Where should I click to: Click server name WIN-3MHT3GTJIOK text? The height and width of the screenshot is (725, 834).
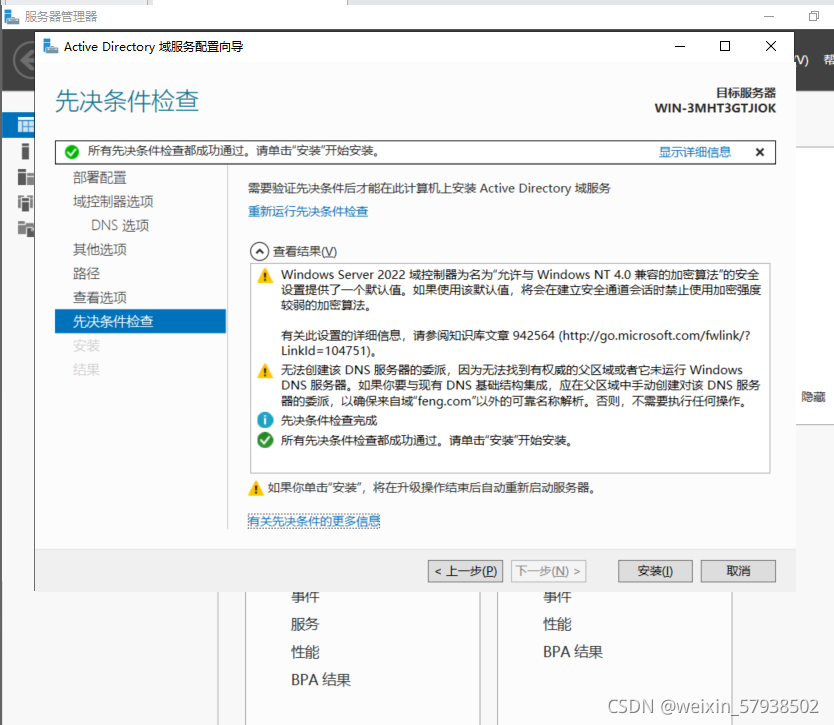click(715, 108)
